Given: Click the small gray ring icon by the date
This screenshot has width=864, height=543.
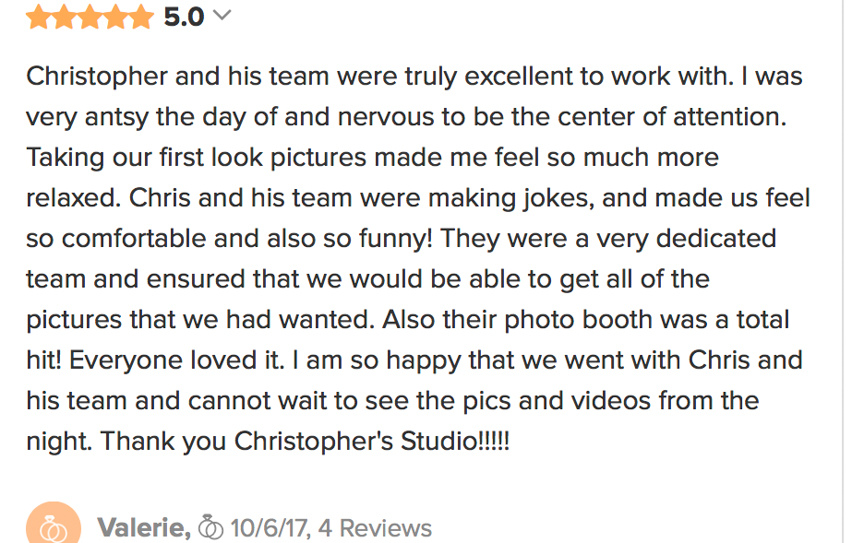Looking at the screenshot, I should pyautogui.click(x=210, y=528).
